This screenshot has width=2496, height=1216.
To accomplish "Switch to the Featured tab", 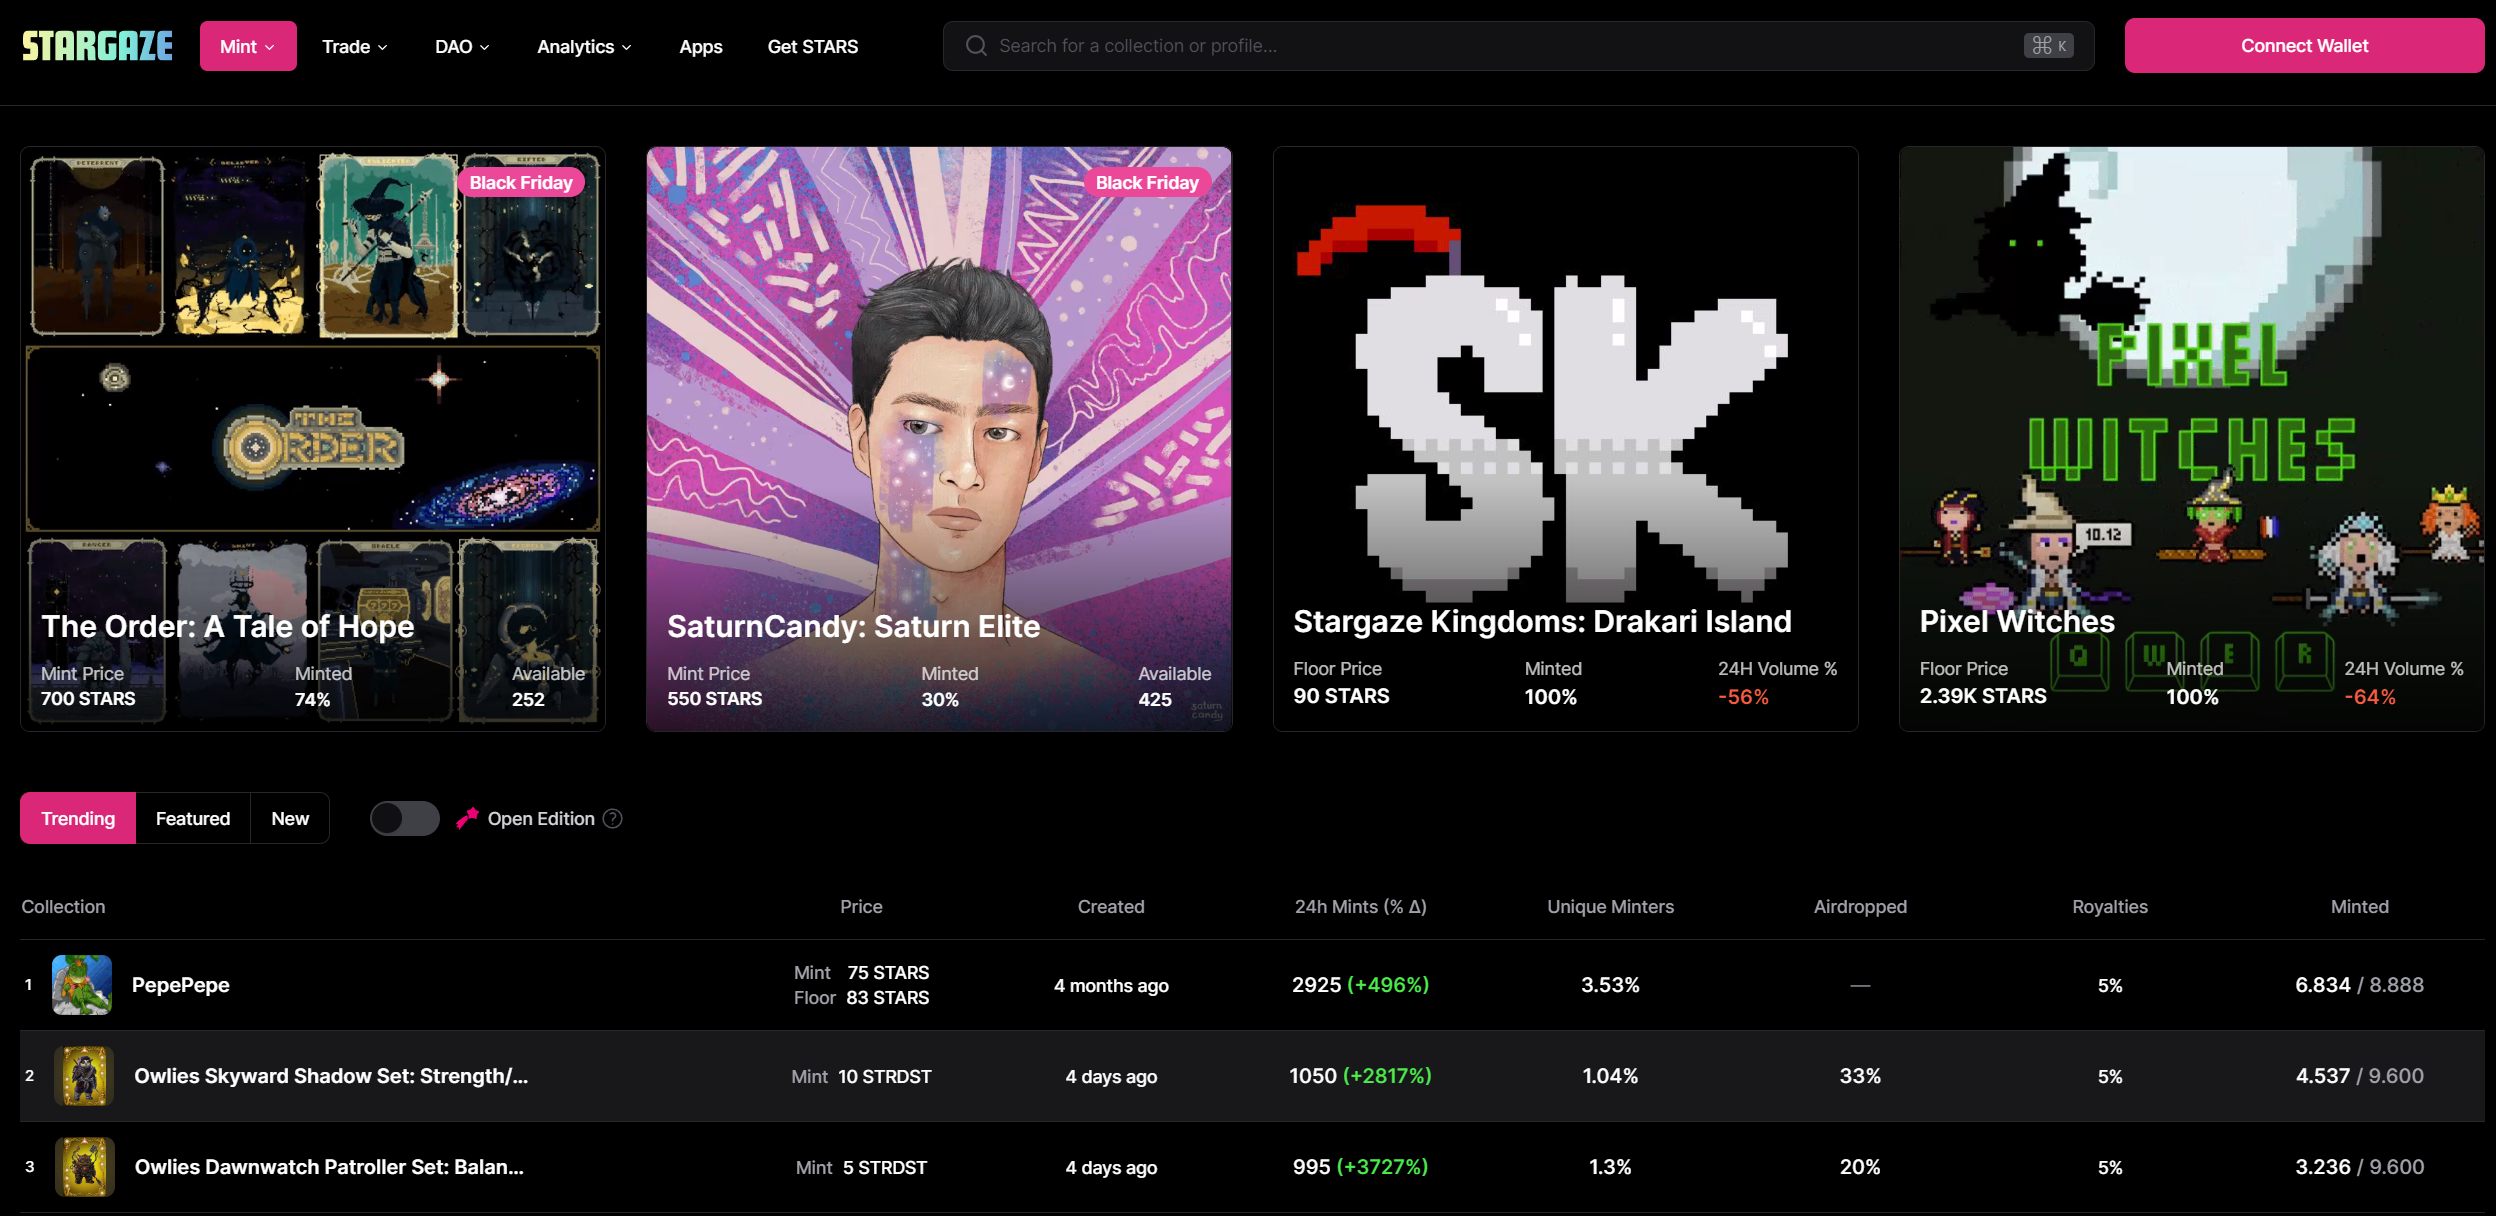I will pos(193,818).
